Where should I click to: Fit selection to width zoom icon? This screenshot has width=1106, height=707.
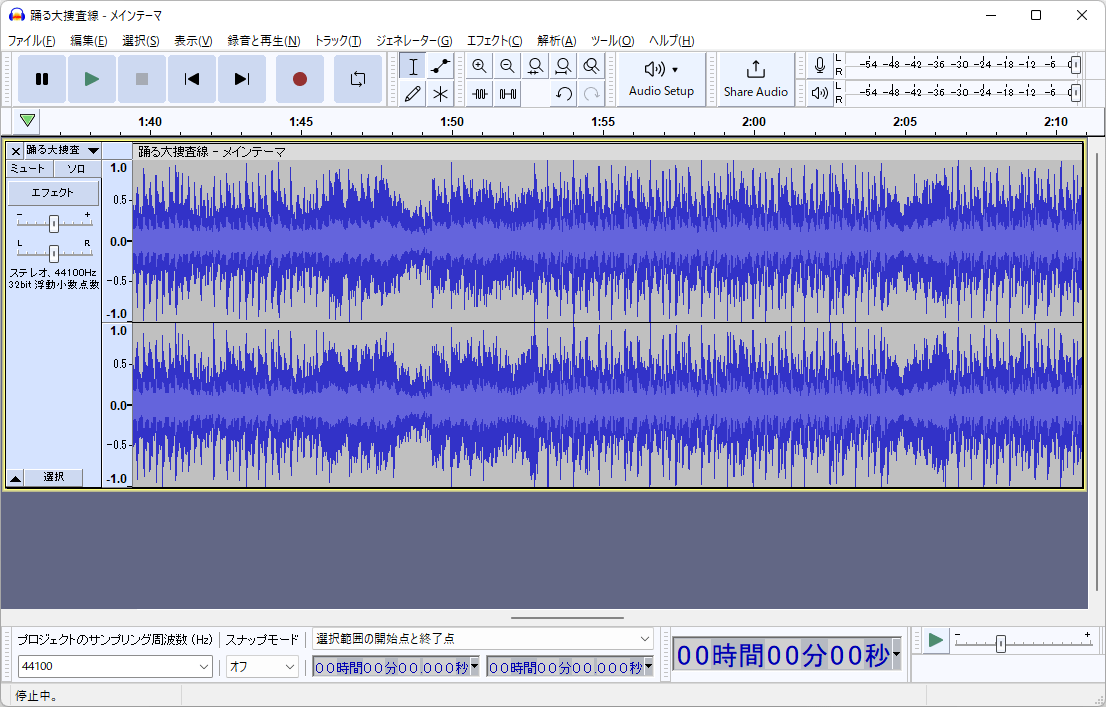pos(535,66)
